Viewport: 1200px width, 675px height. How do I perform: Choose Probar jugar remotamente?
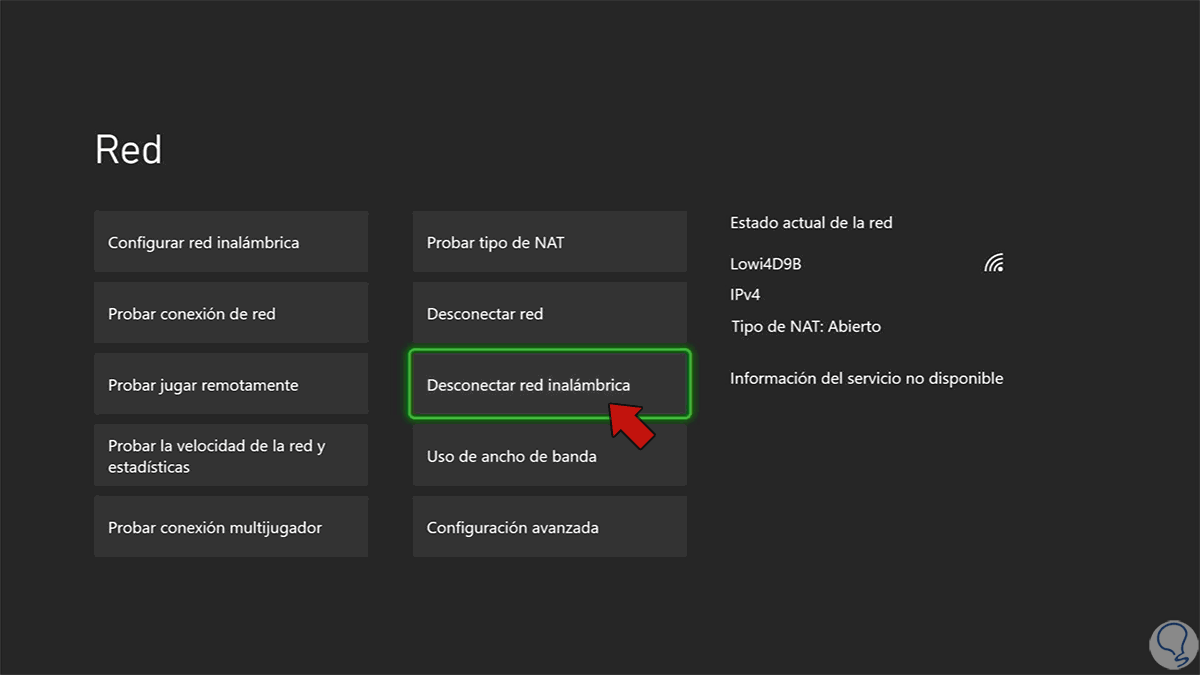(x=231, y=385)
